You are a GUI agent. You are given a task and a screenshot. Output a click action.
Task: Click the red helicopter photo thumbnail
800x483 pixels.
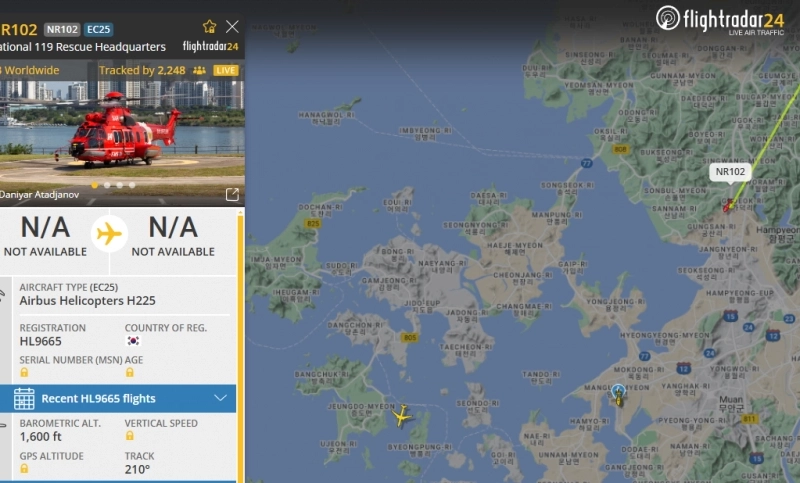121,134
